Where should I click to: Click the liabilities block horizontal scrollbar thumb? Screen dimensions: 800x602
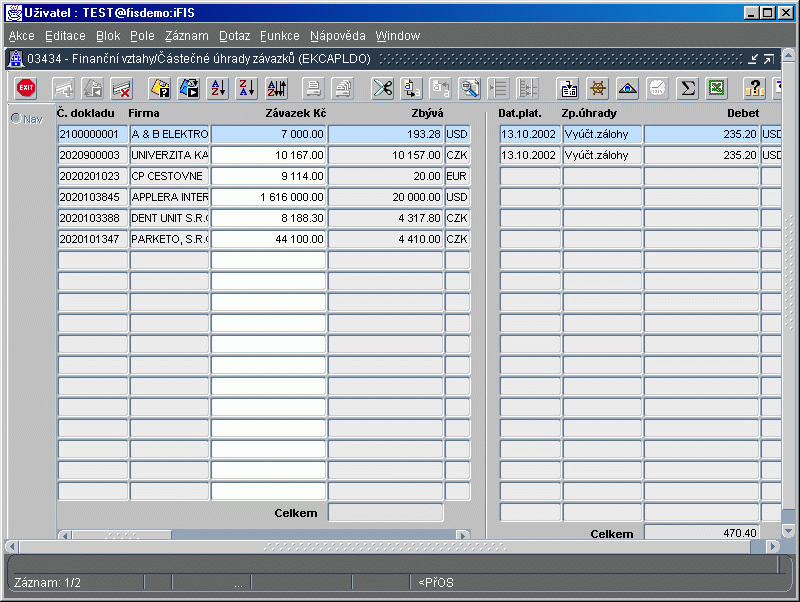pyautogui.click(x=122, y=535)
